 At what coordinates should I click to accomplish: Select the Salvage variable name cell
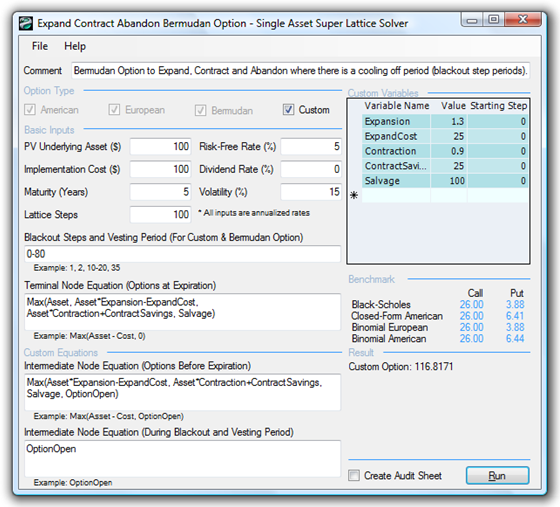[x=396, y=181]
